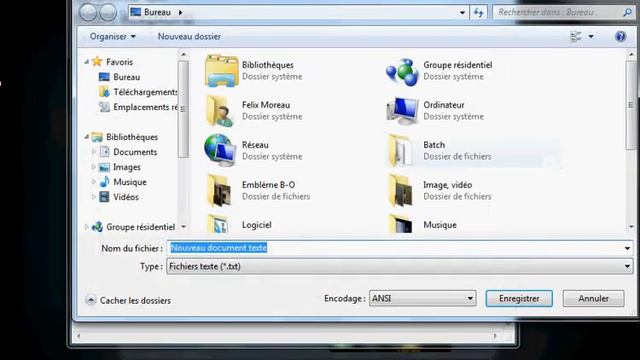Expand the Vidéos library node
The height and width of the screenshot is (360, 640).
click(93, 197)
